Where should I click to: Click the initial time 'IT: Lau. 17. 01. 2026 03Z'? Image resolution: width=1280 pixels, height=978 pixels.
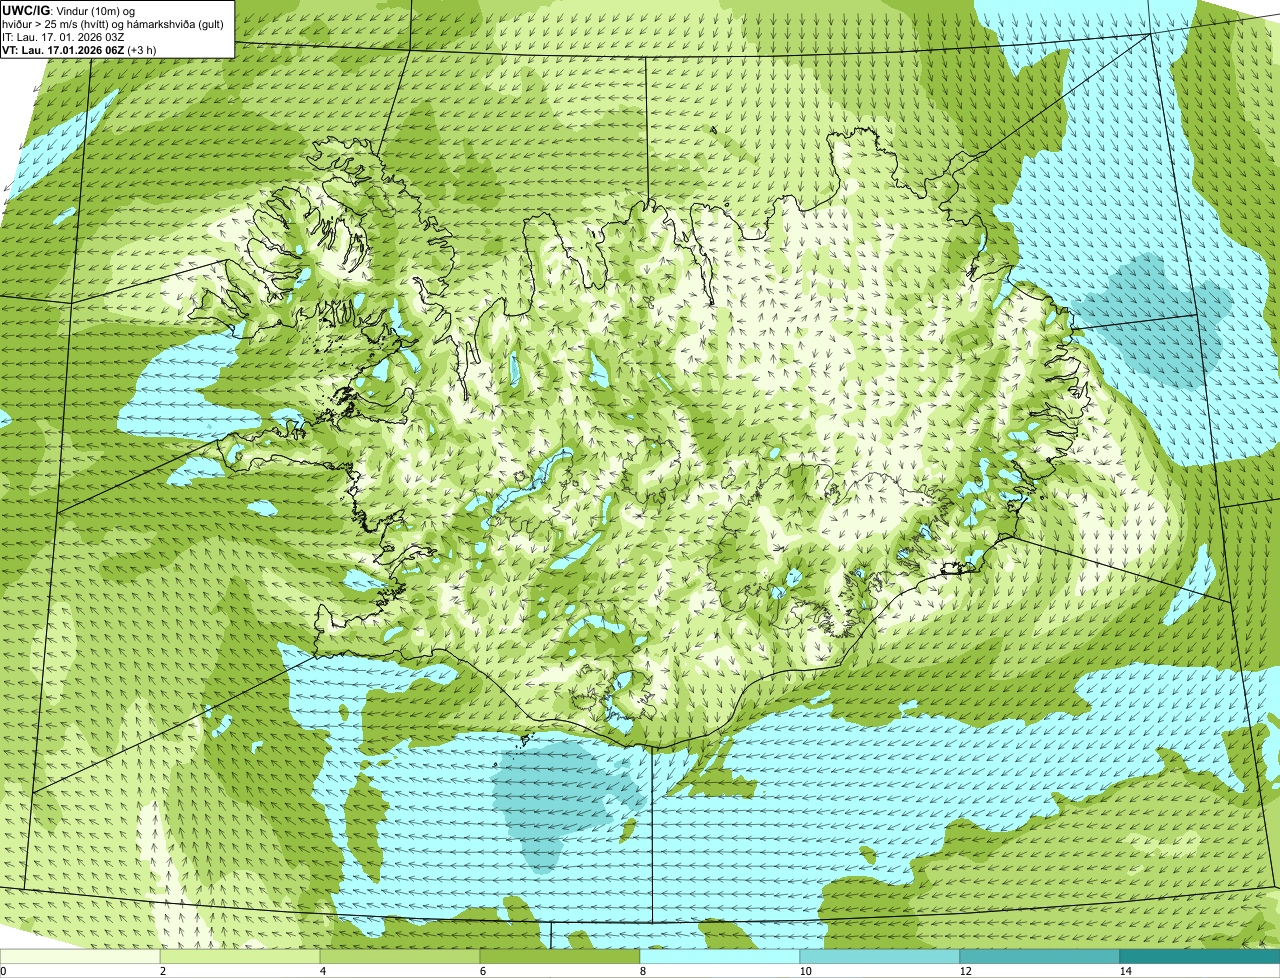click(63, 37)
